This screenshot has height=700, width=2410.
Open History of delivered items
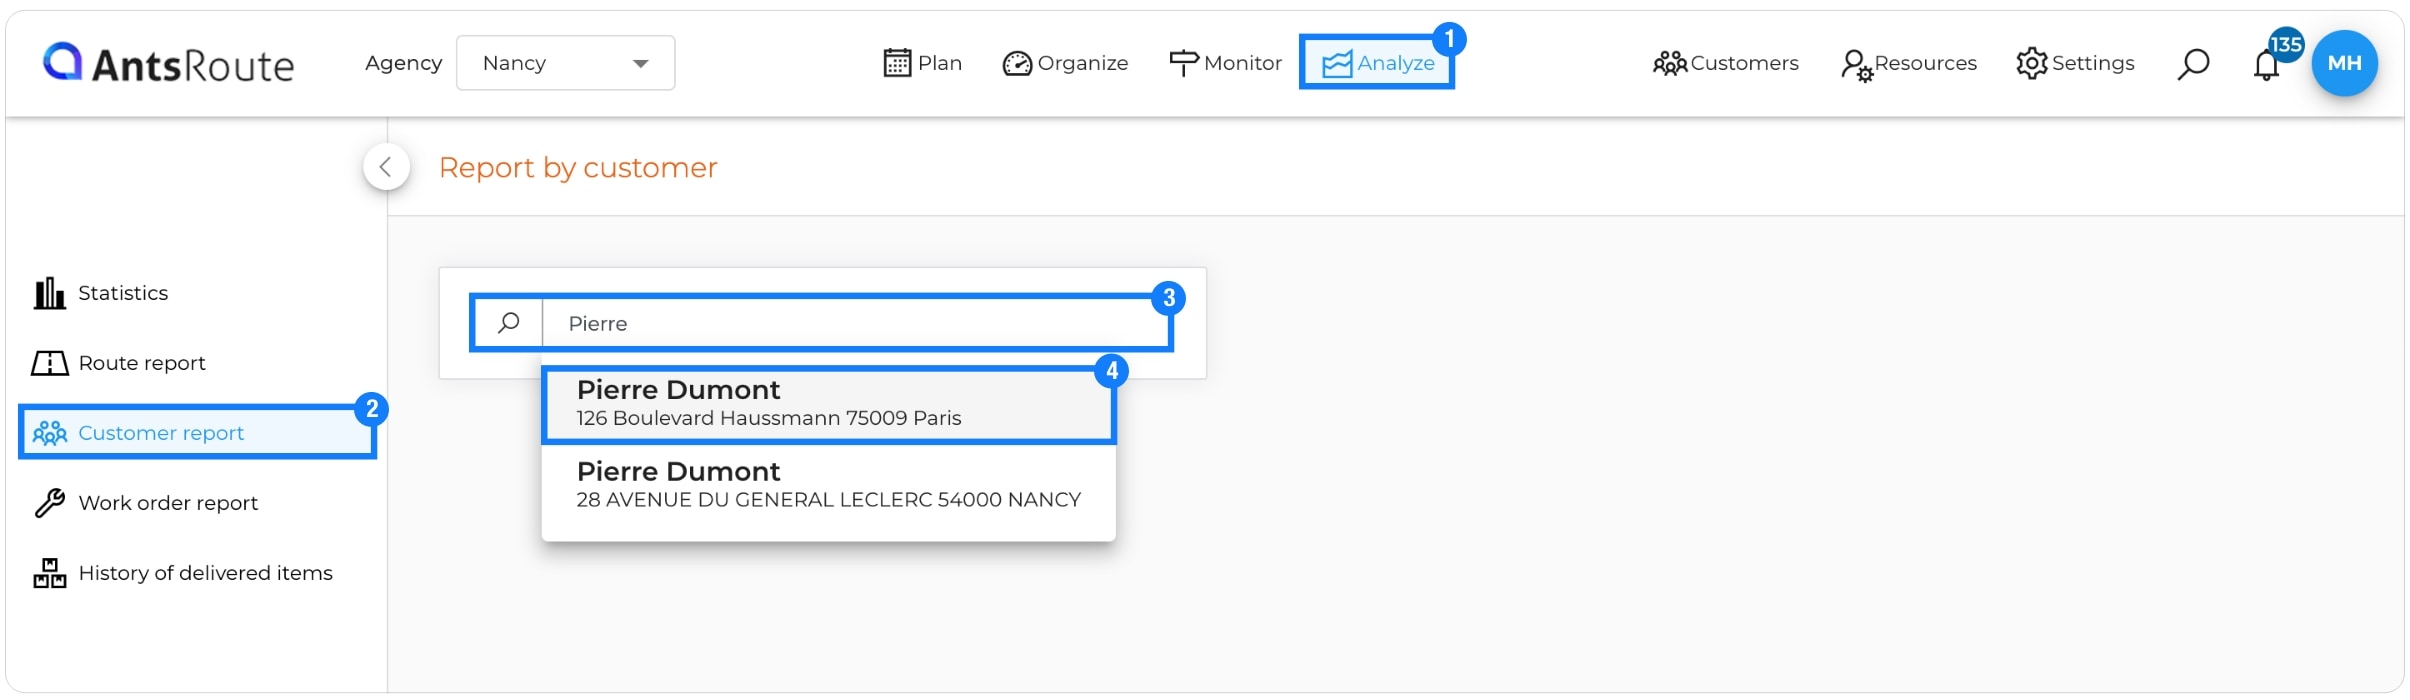[183, 573]
